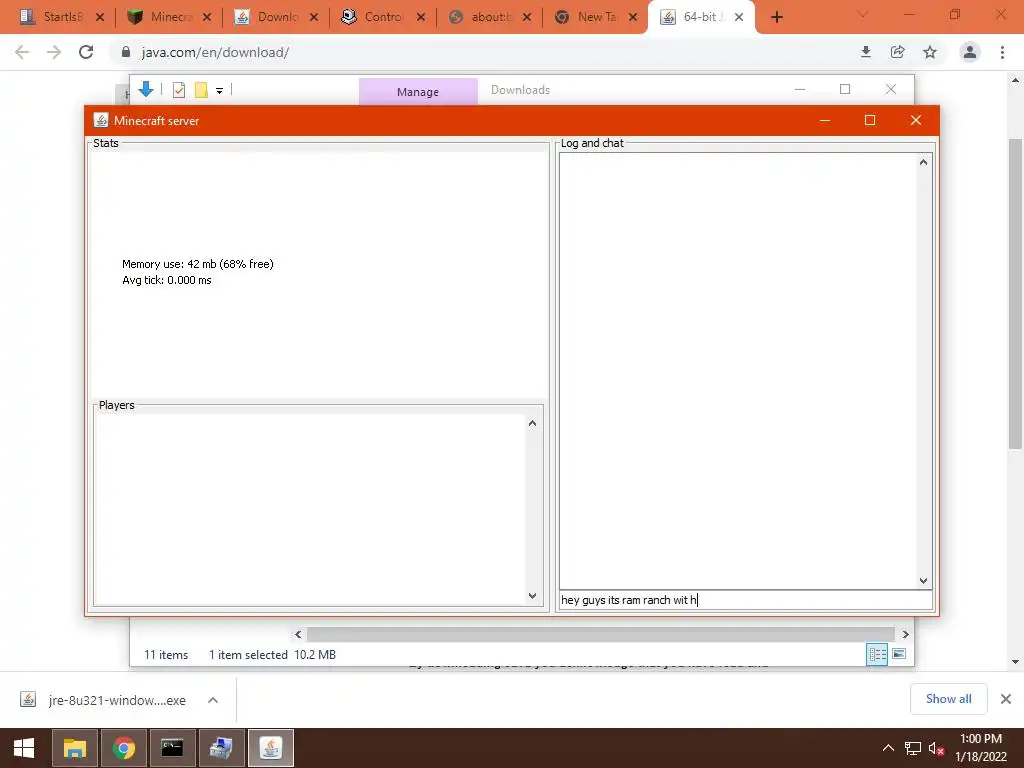Close the active 64-bit Java tab

[739, 18]
